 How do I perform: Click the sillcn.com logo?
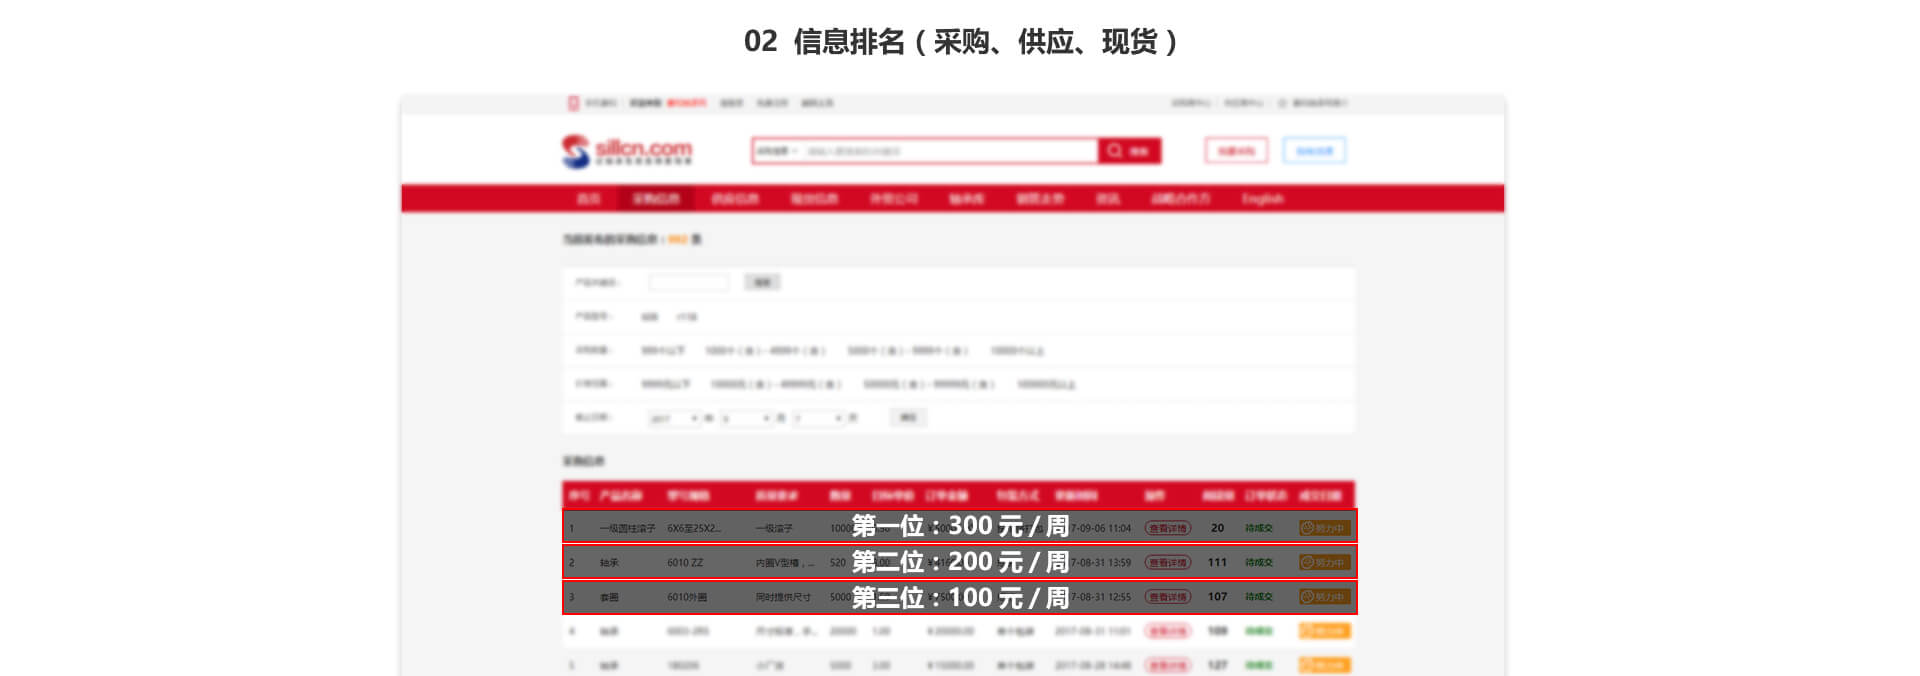[x=627, y=151]
